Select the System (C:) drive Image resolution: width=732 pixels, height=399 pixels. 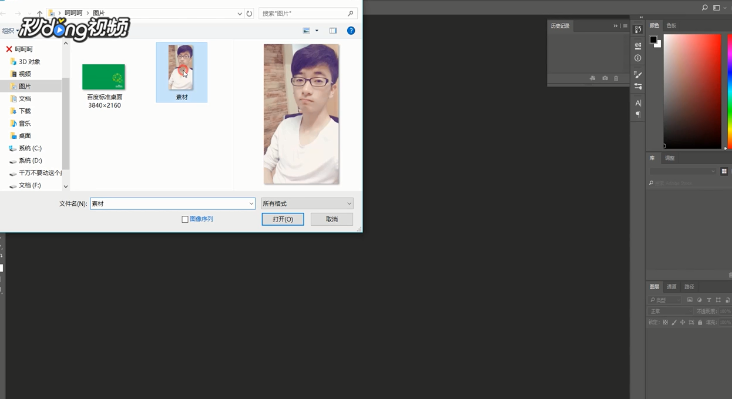tap(30, 148)
